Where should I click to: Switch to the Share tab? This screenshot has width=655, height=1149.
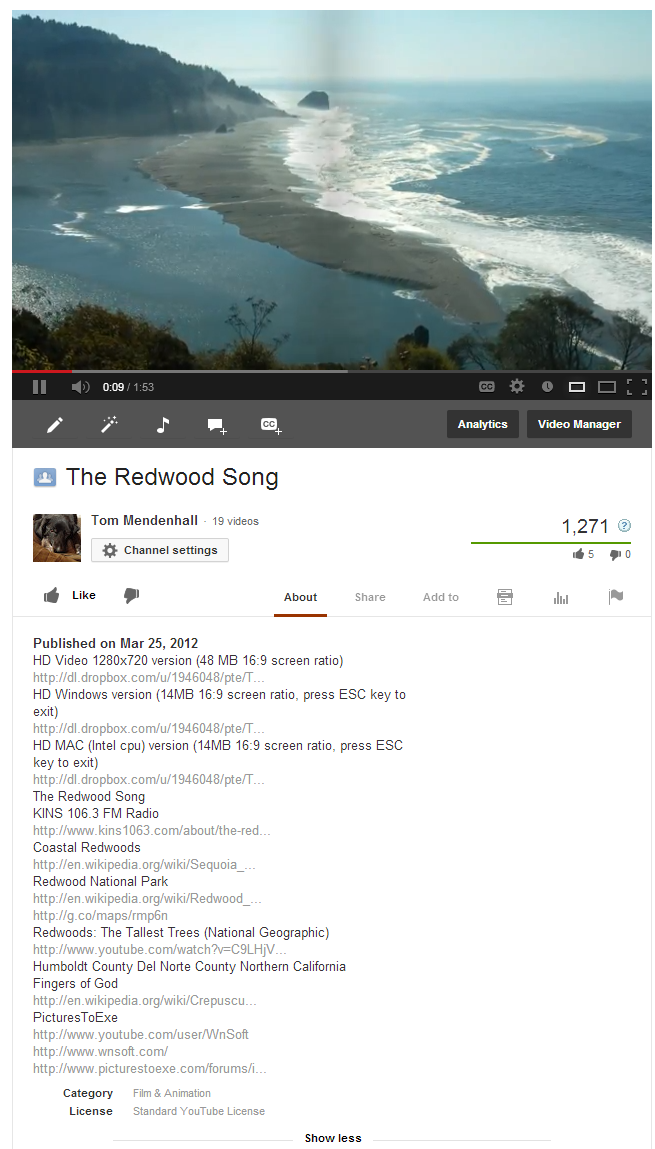pos(370,597)
